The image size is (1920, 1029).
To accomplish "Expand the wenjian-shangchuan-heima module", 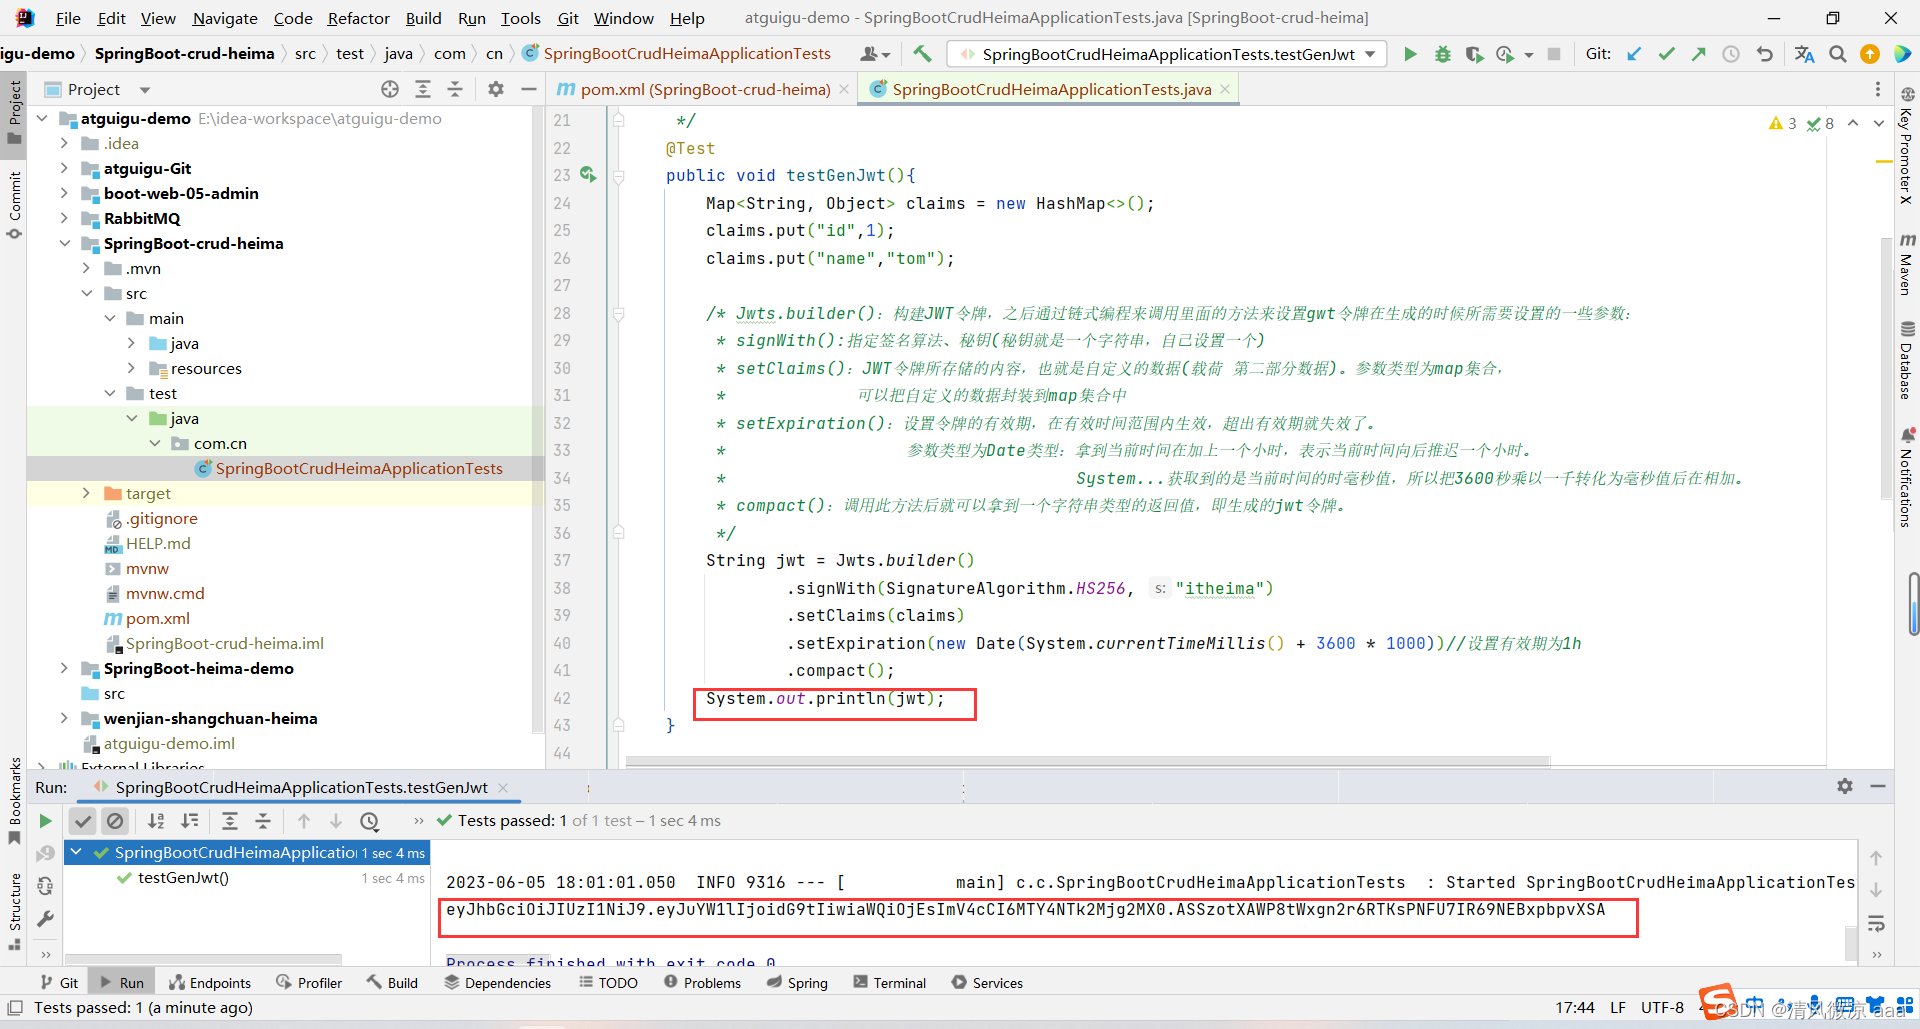I will (x=64, y=719).
